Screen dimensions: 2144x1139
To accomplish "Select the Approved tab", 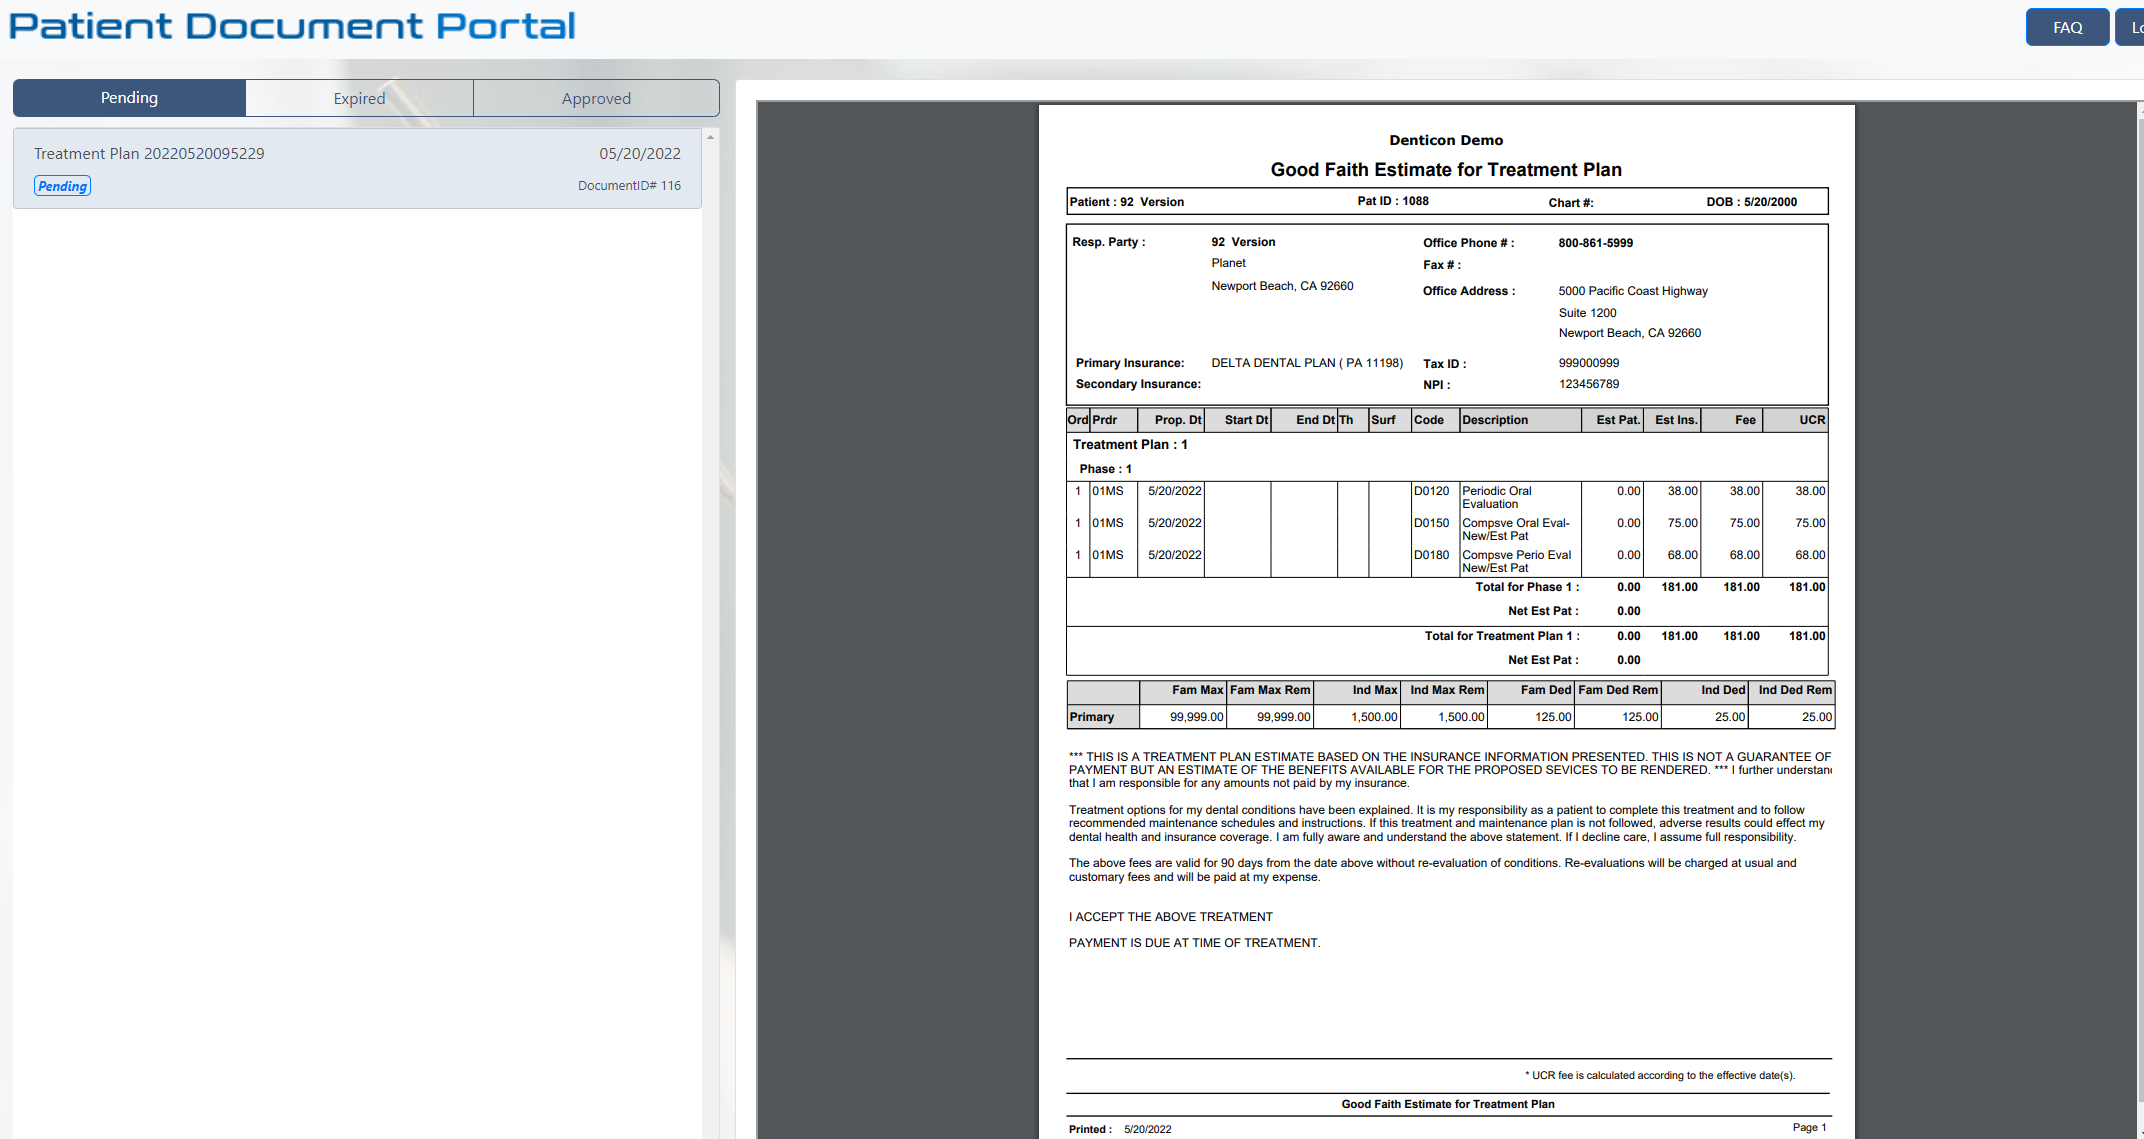I will tap(596, 98).
